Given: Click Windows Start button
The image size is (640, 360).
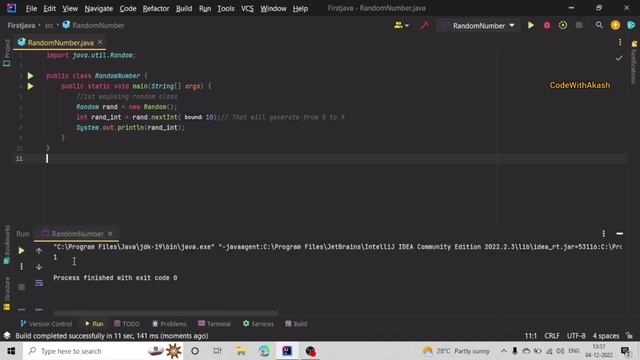Looking at the screenshot, I should coord(11,351).
